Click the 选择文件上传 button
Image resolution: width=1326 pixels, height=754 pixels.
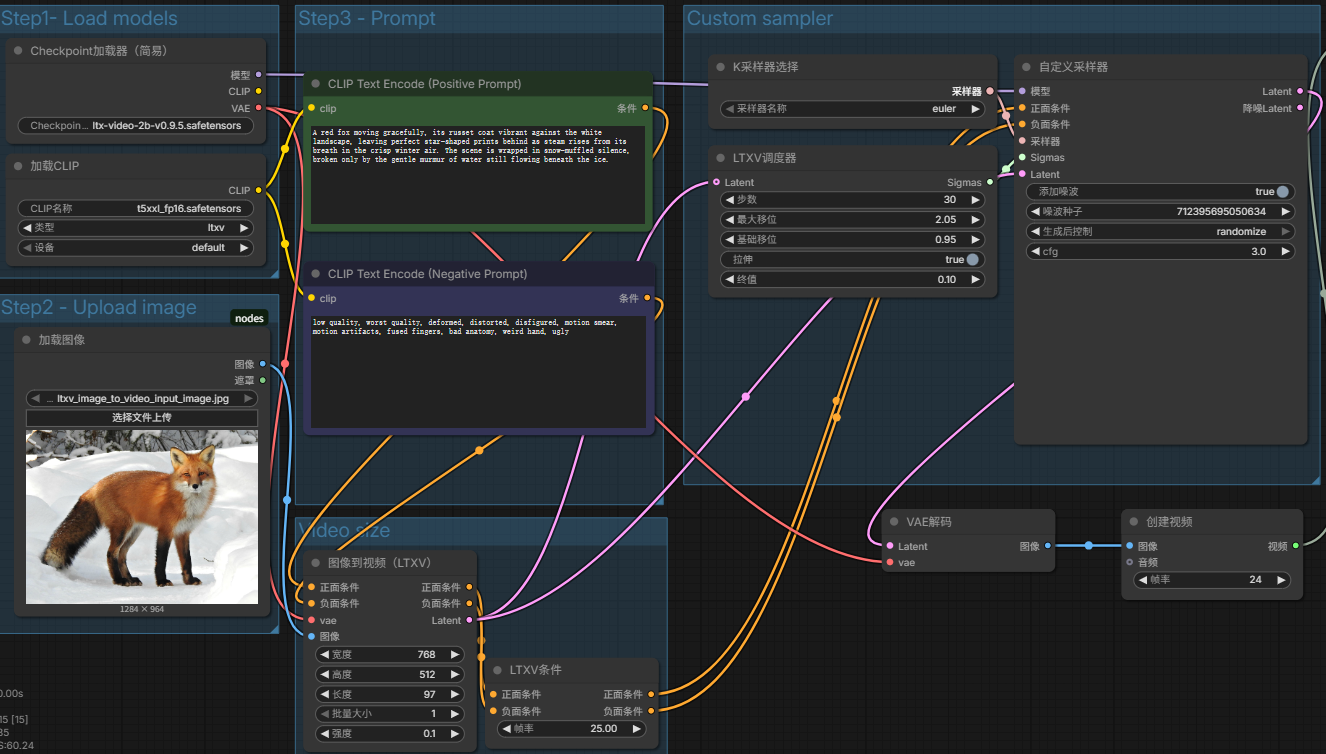click(x=141, y=418)
